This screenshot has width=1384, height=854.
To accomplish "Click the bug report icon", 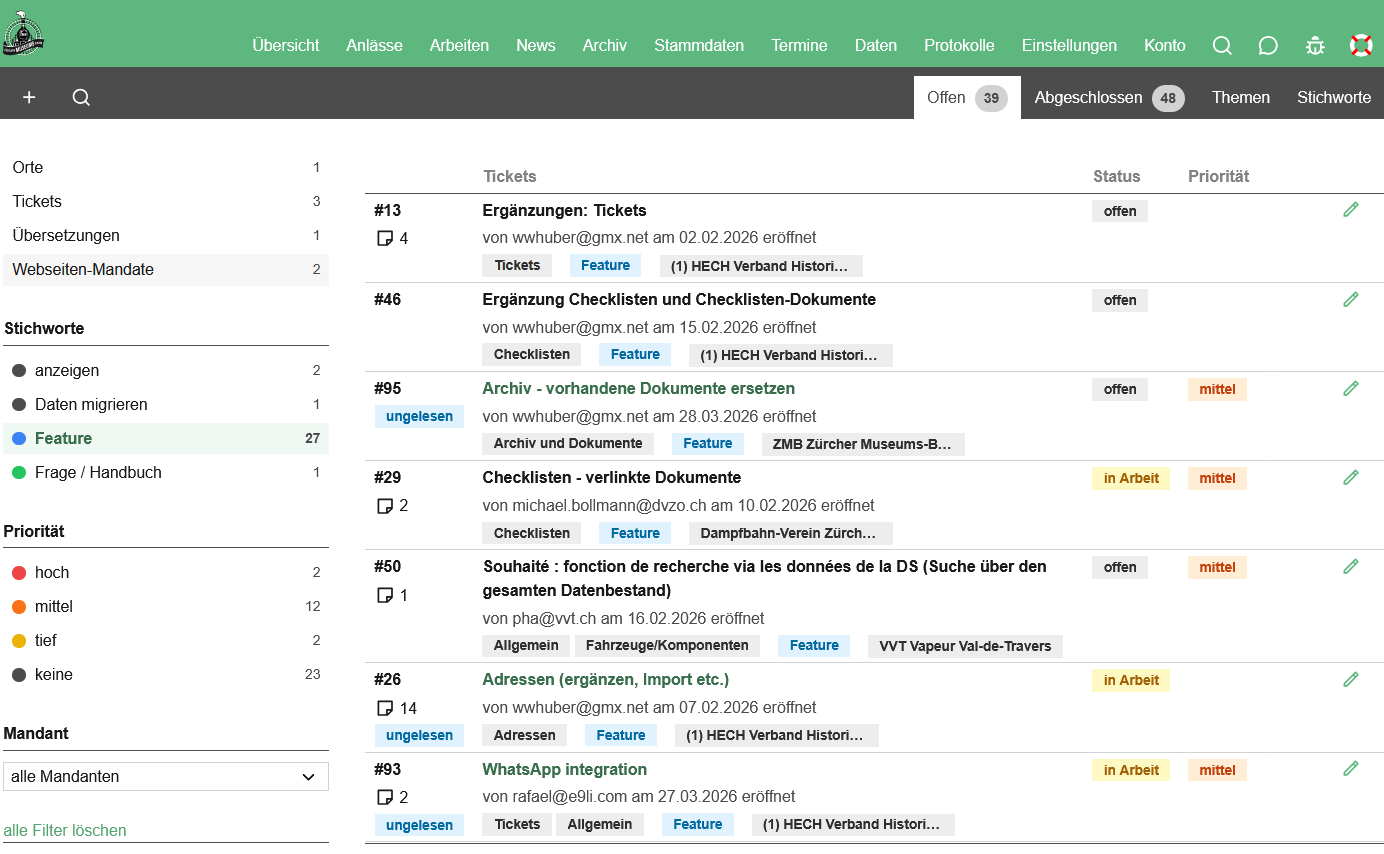I will (1315, 45).
